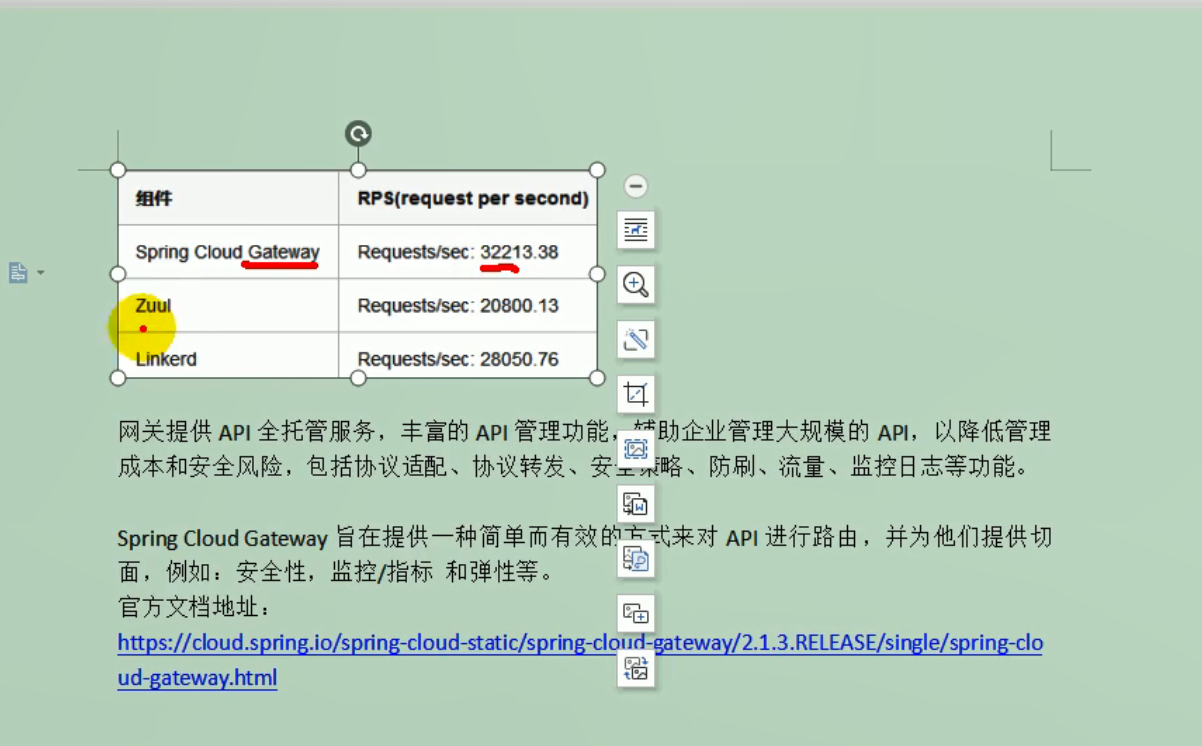The image size is (1202, 746).
Task: Open the image layout options icon
Action: (x=636, y=230)
